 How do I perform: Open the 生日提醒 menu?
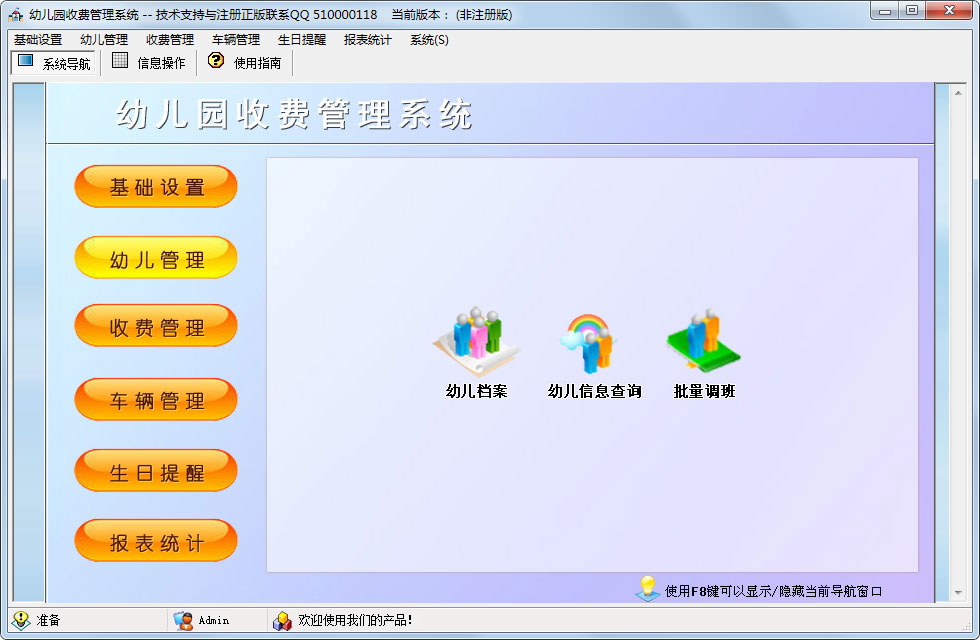click(302, 40)
